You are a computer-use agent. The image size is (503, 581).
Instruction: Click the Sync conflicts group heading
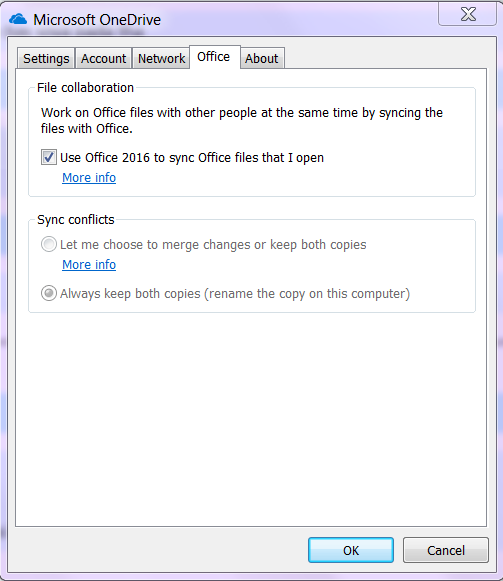point(76,220)
